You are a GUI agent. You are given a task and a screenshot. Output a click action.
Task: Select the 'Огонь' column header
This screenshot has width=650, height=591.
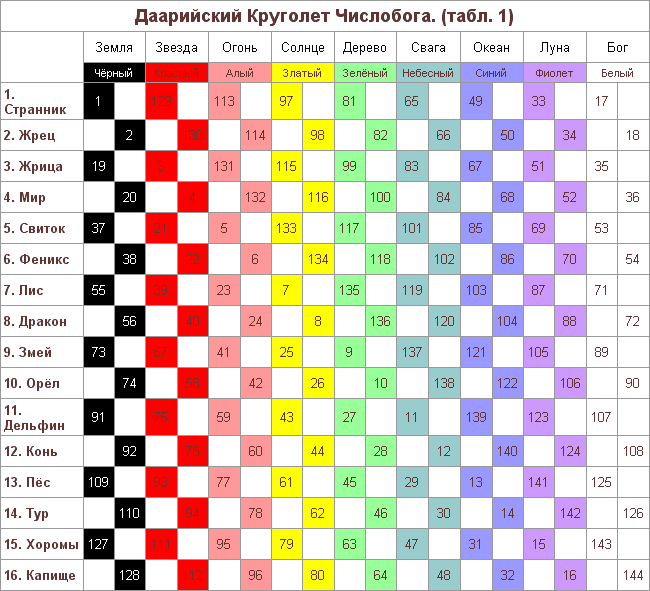tap(240, 47)
